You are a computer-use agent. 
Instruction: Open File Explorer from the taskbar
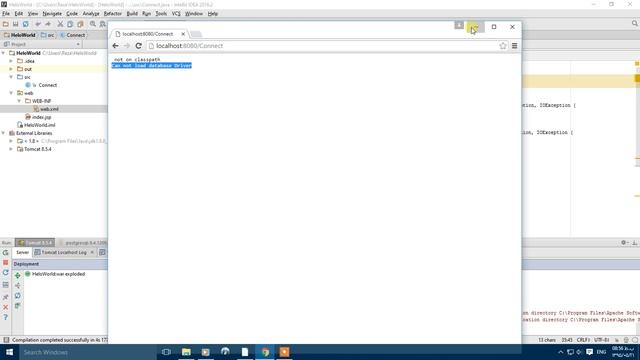click(186, 352)
